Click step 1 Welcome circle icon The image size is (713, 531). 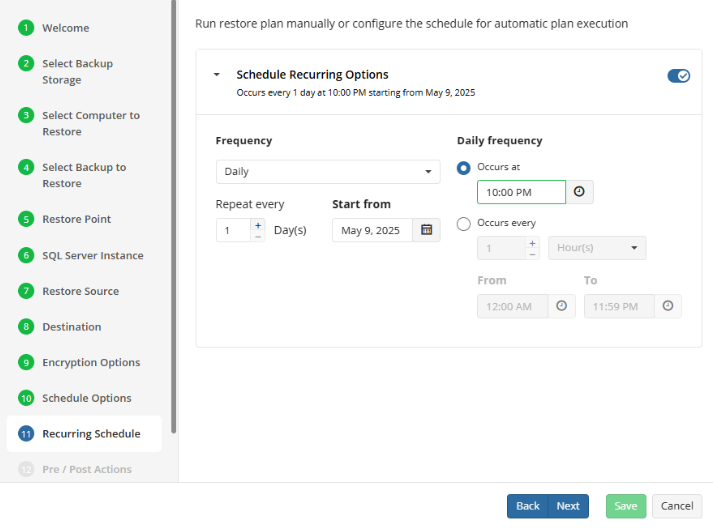click(x=26, y=28)
